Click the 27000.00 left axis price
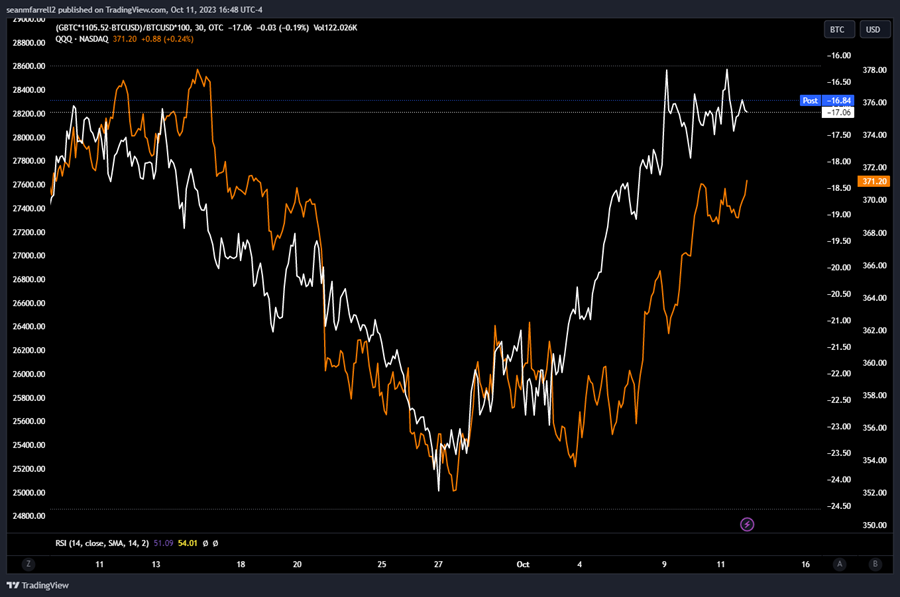The width and height of the screenshot is (900, 597). click(x=29, y=255)
